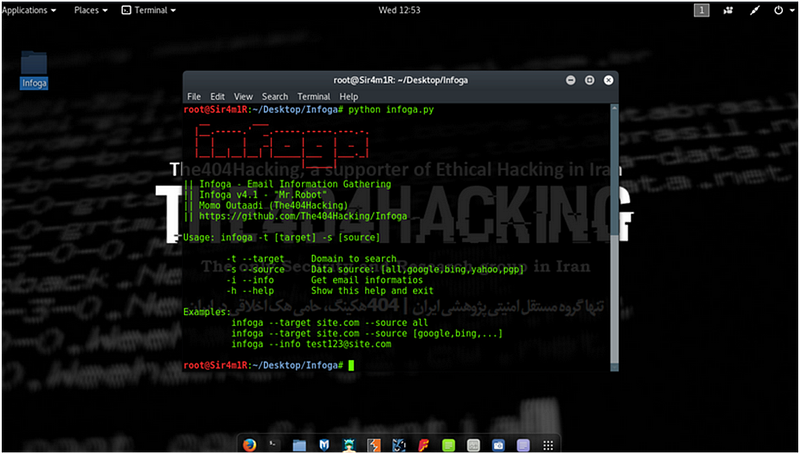The height and width of the screenshot is (454, 800).
Task: Launch Faraday red F icon in dock
Action: (x=423, y=445)
